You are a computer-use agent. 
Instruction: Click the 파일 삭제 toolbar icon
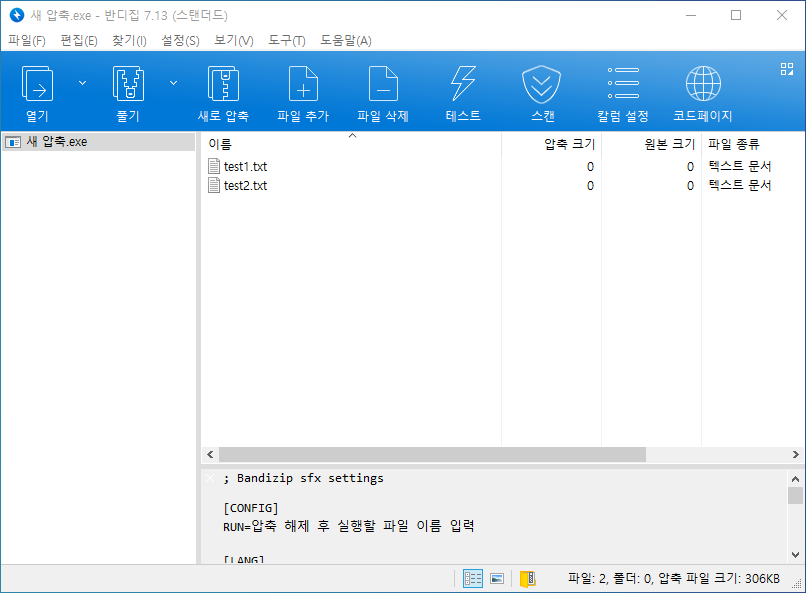click(383, 84)
